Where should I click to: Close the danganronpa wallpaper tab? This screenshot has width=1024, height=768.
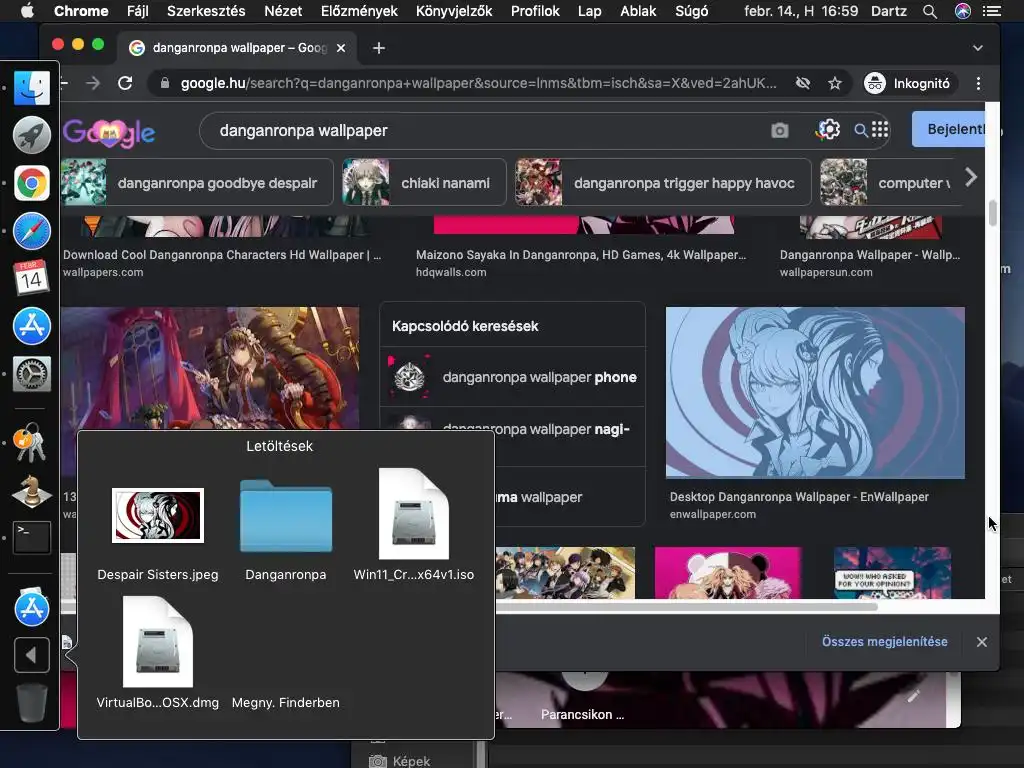point(340,48)
